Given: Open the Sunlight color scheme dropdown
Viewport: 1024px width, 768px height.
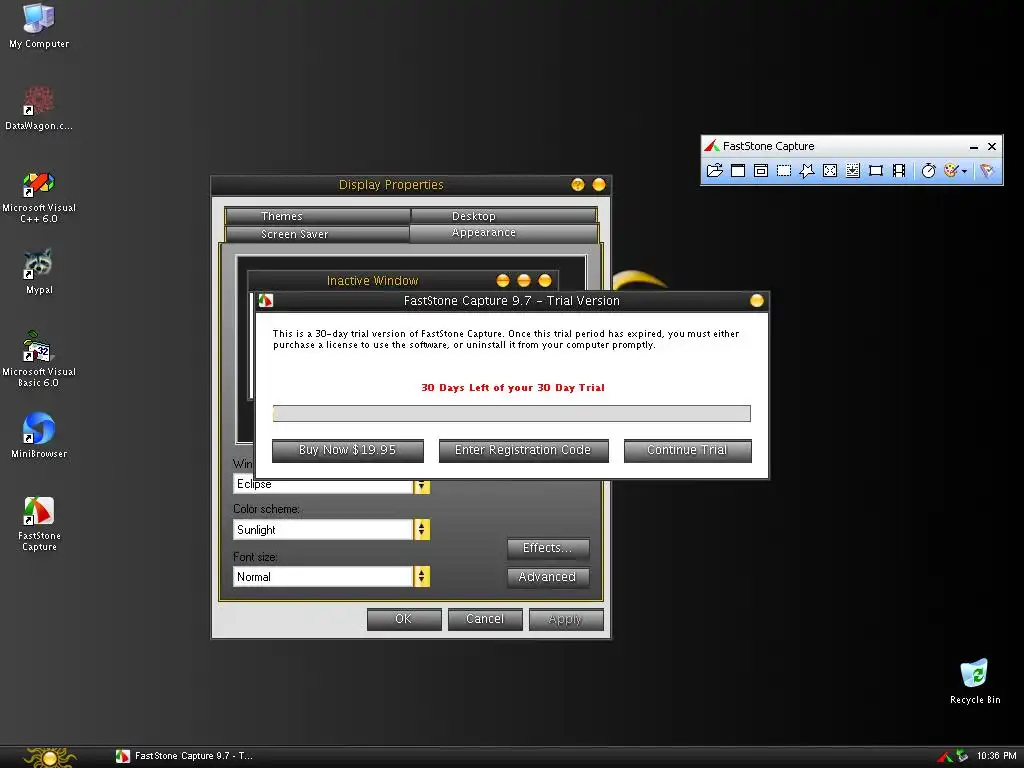Looking at the screenshot, I should (x=421, y=530).
